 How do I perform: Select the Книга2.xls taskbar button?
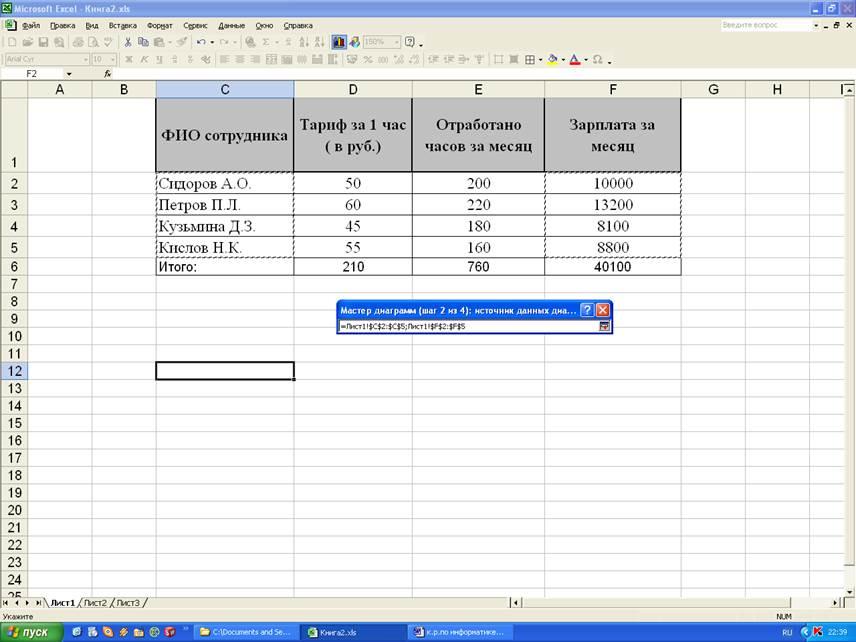pyautogui.click(x=350, y=632)
